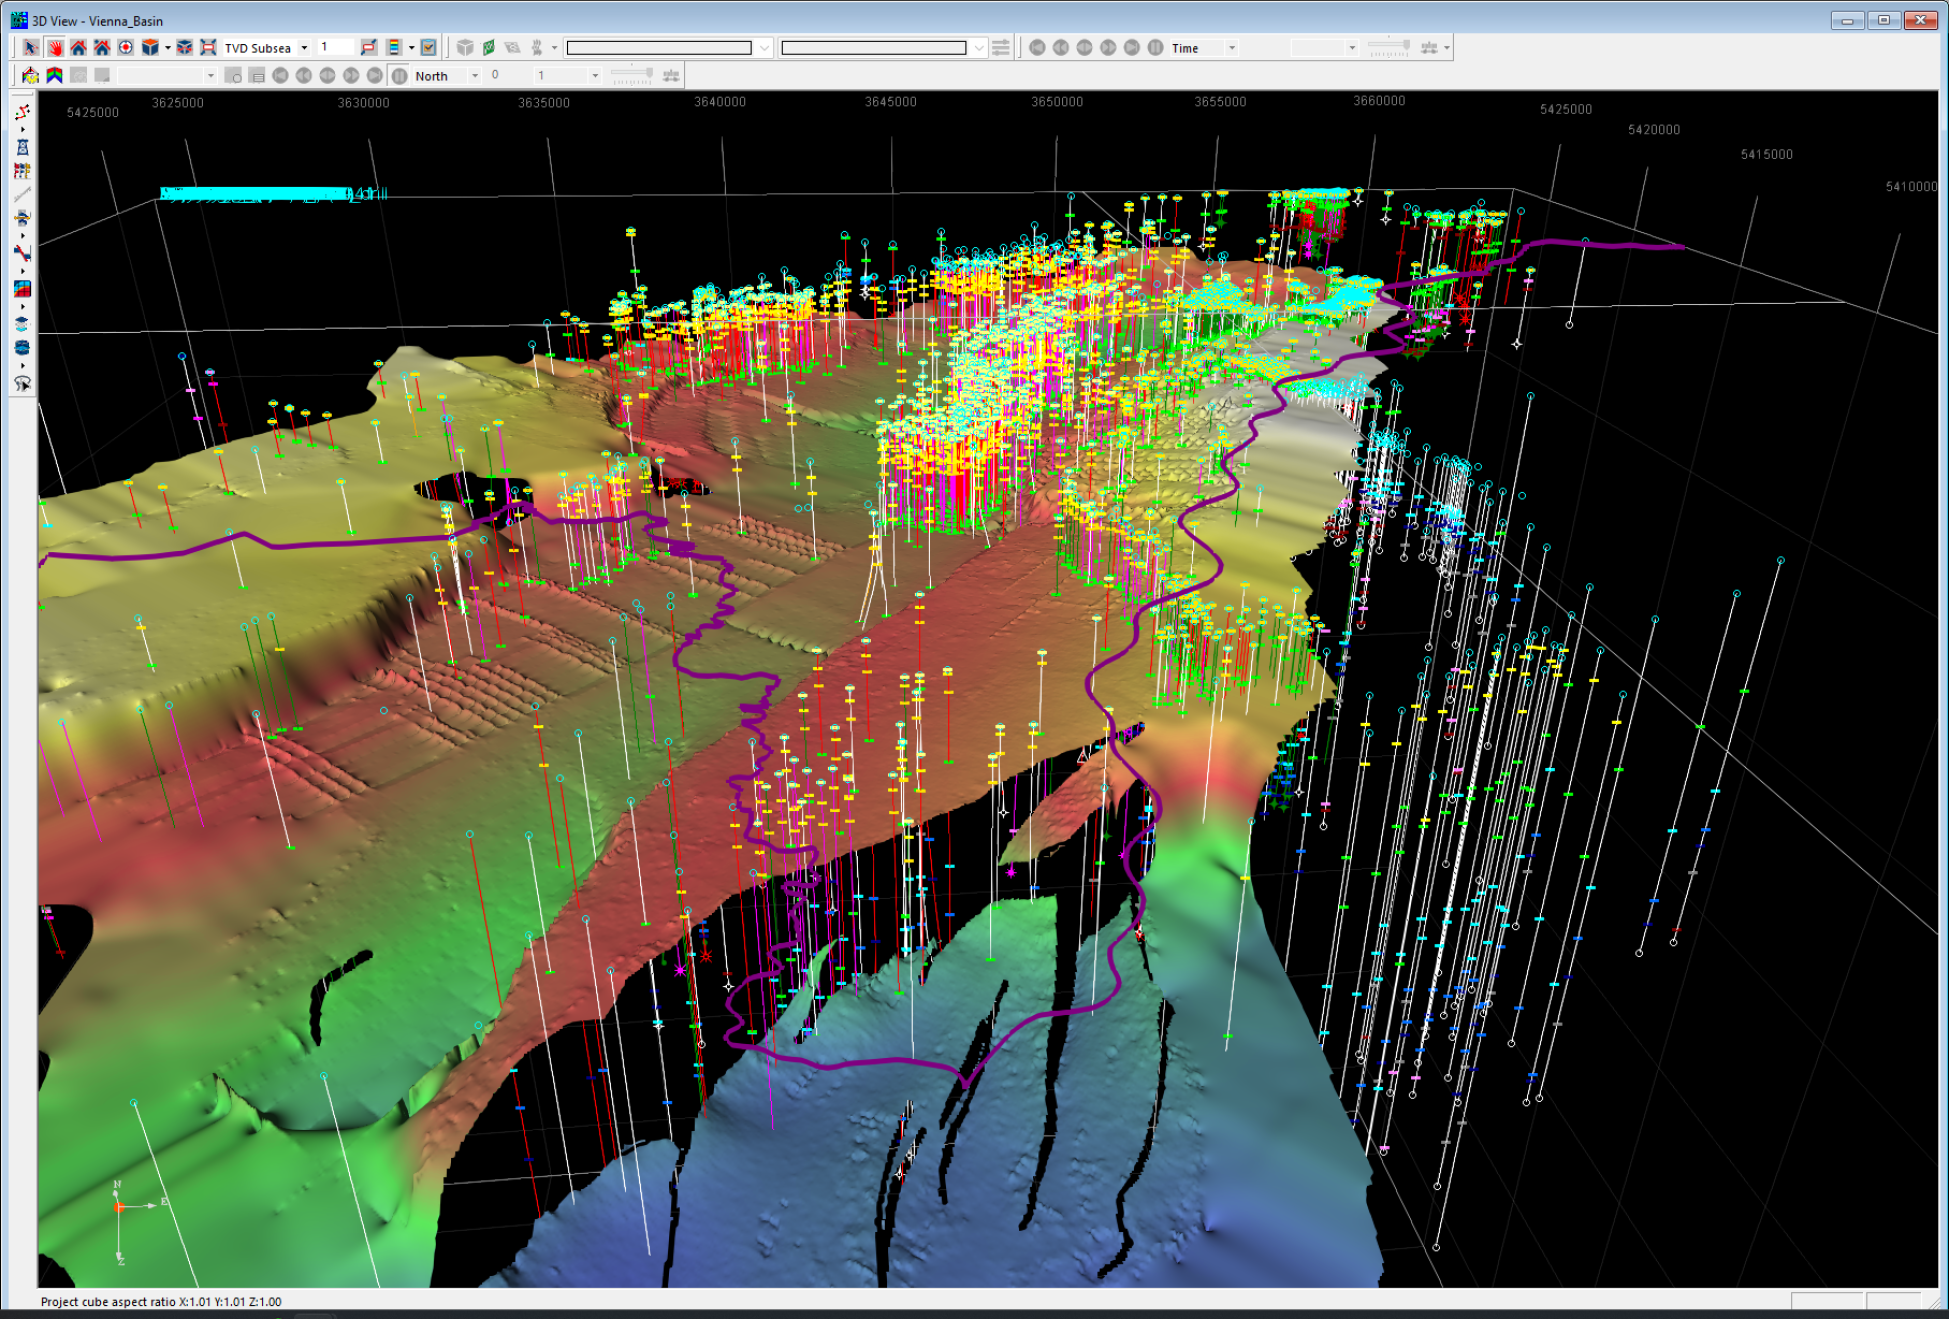Click the red fault tool in sidebar
The height and width of the screenshot is (1319, 1949).
click(22, 253)
